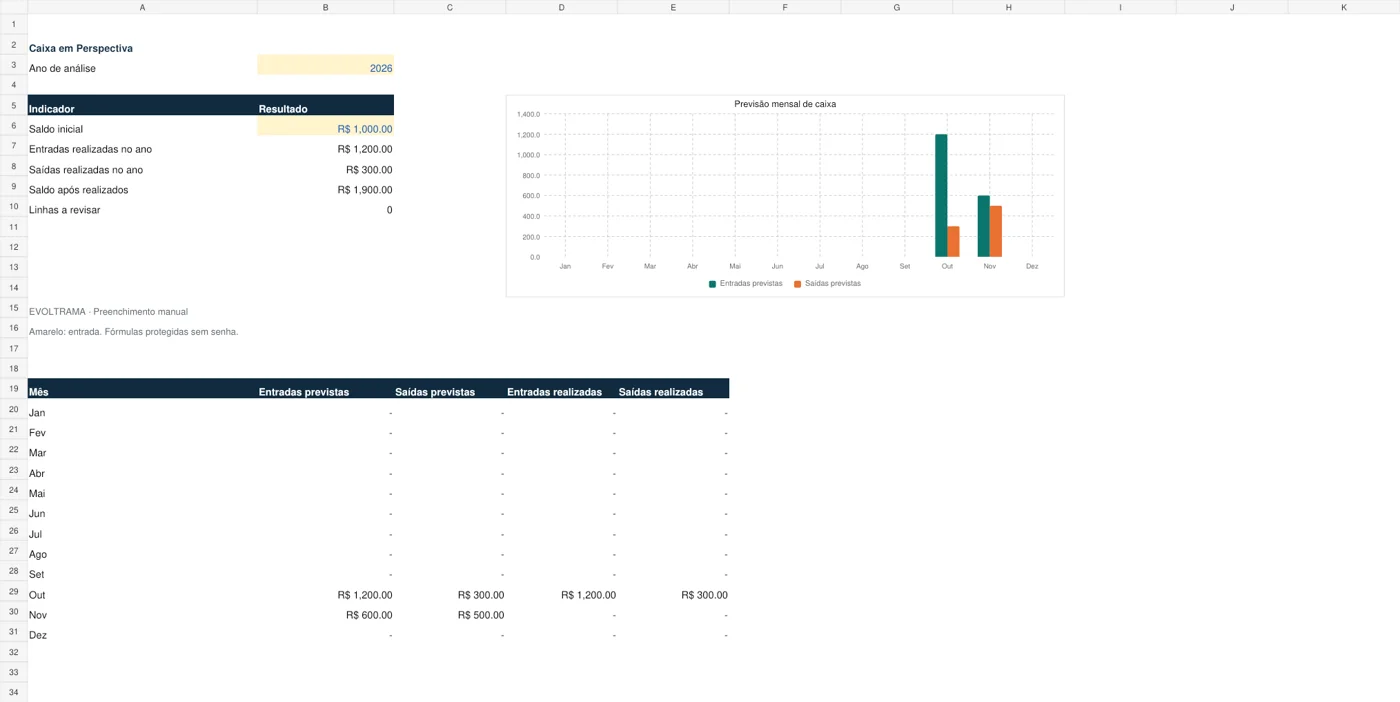1400x702 pixels.
Task: Click the "Ano de análise" label
Action: (62, 68)
